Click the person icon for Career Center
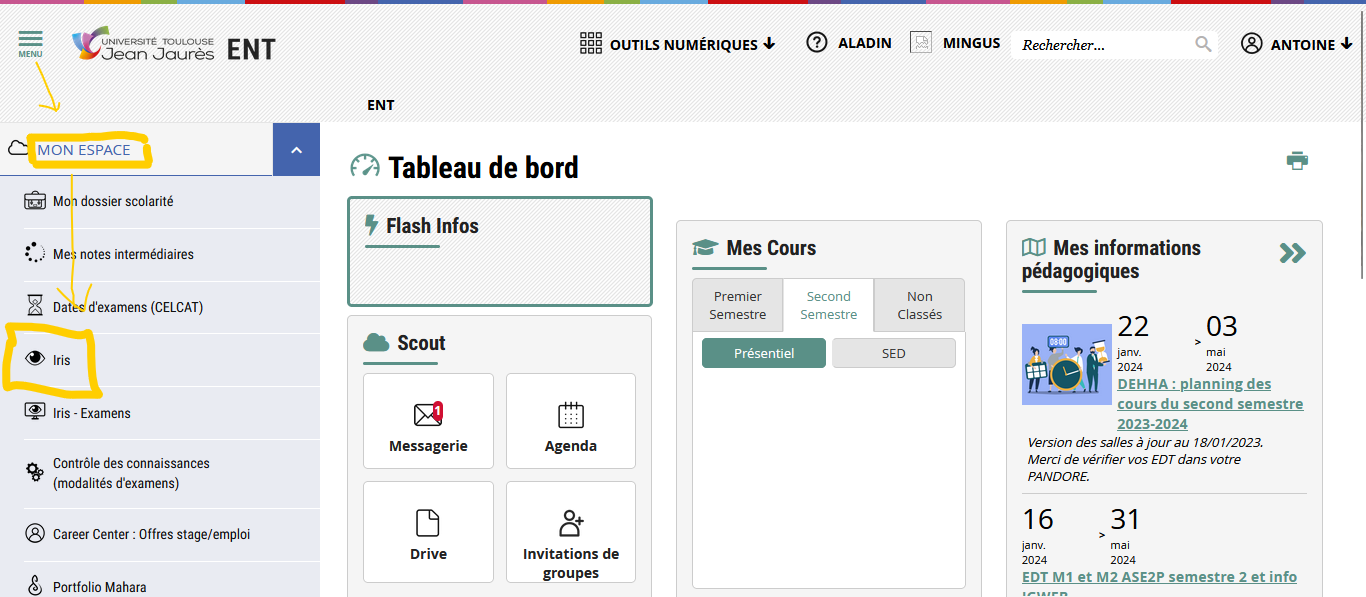The image size is (1366, 597). (35, 533)
